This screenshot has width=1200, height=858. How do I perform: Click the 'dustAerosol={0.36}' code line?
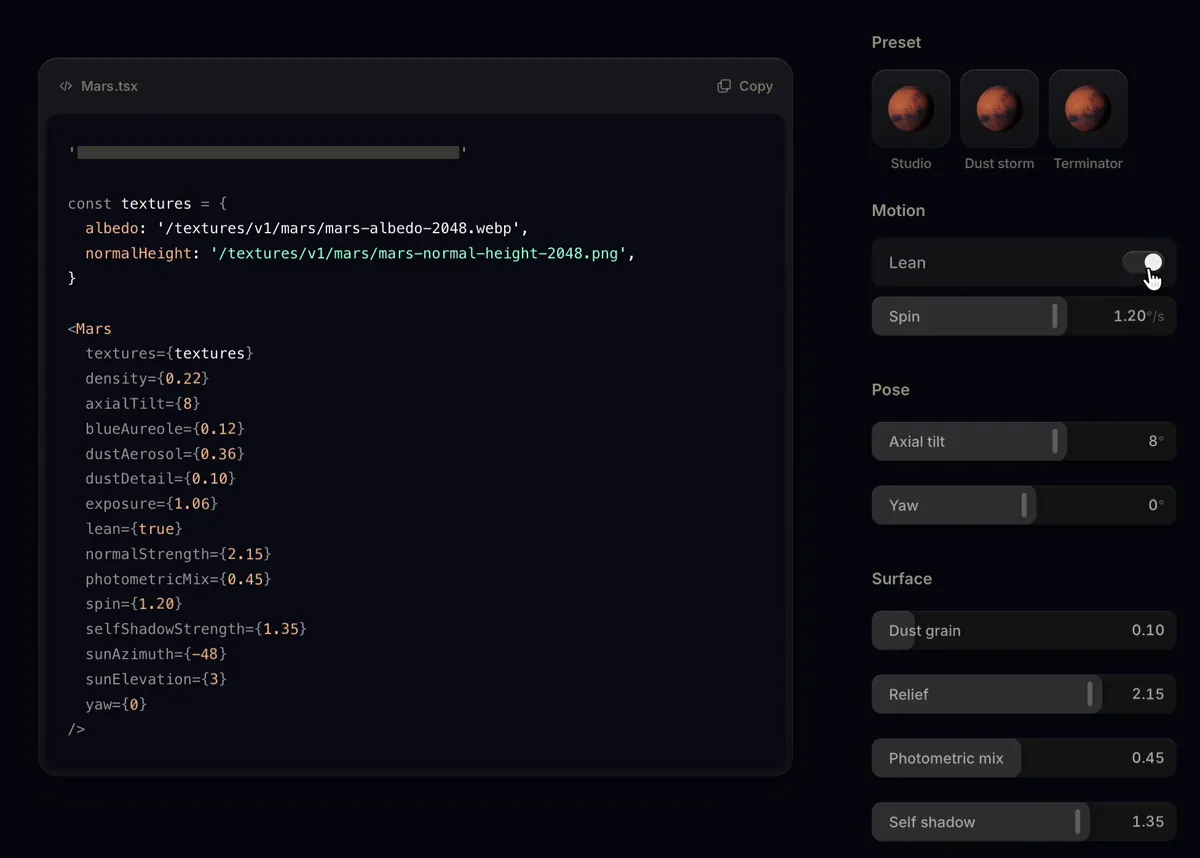tap(165, 453)
